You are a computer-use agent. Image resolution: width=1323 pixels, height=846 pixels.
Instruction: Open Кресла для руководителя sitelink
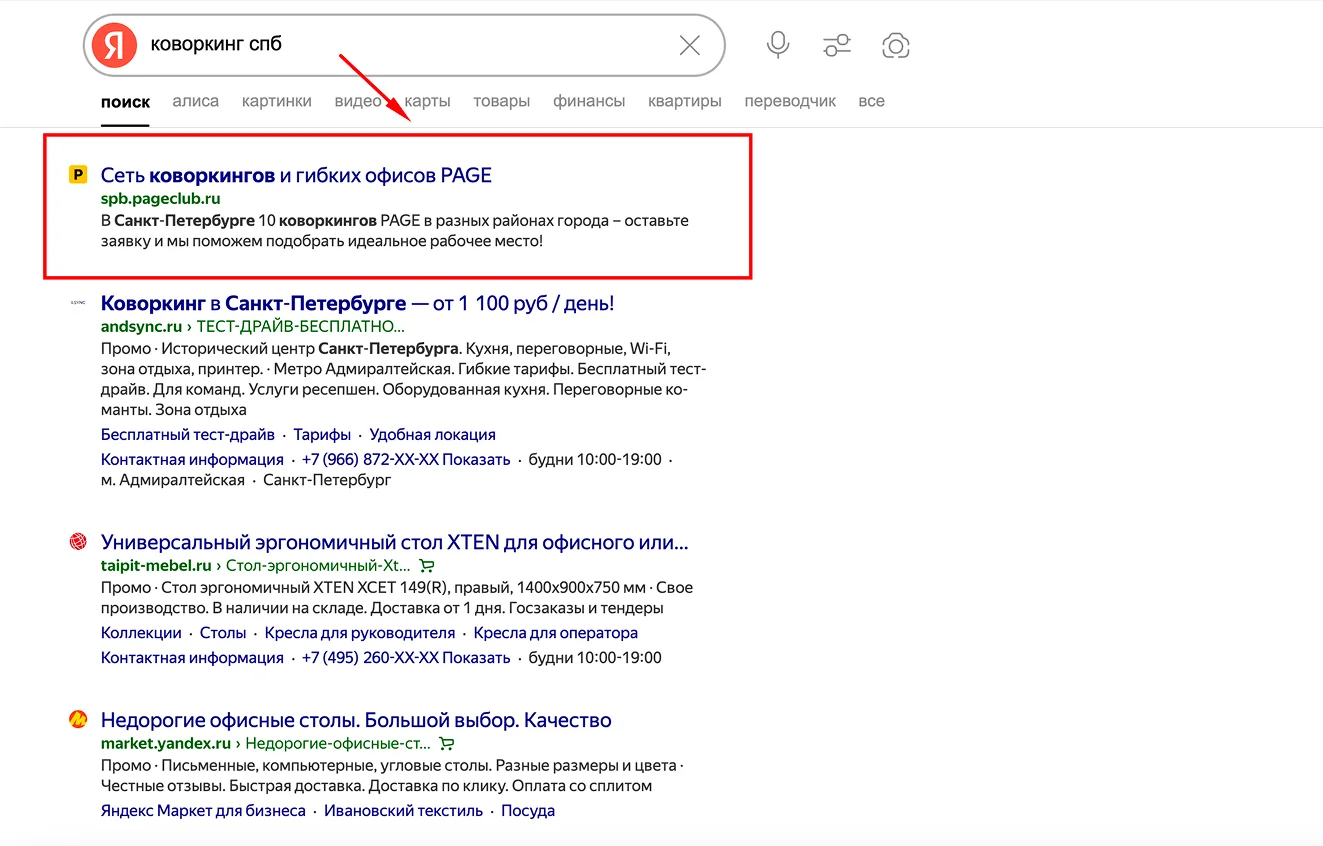(360, 633)
